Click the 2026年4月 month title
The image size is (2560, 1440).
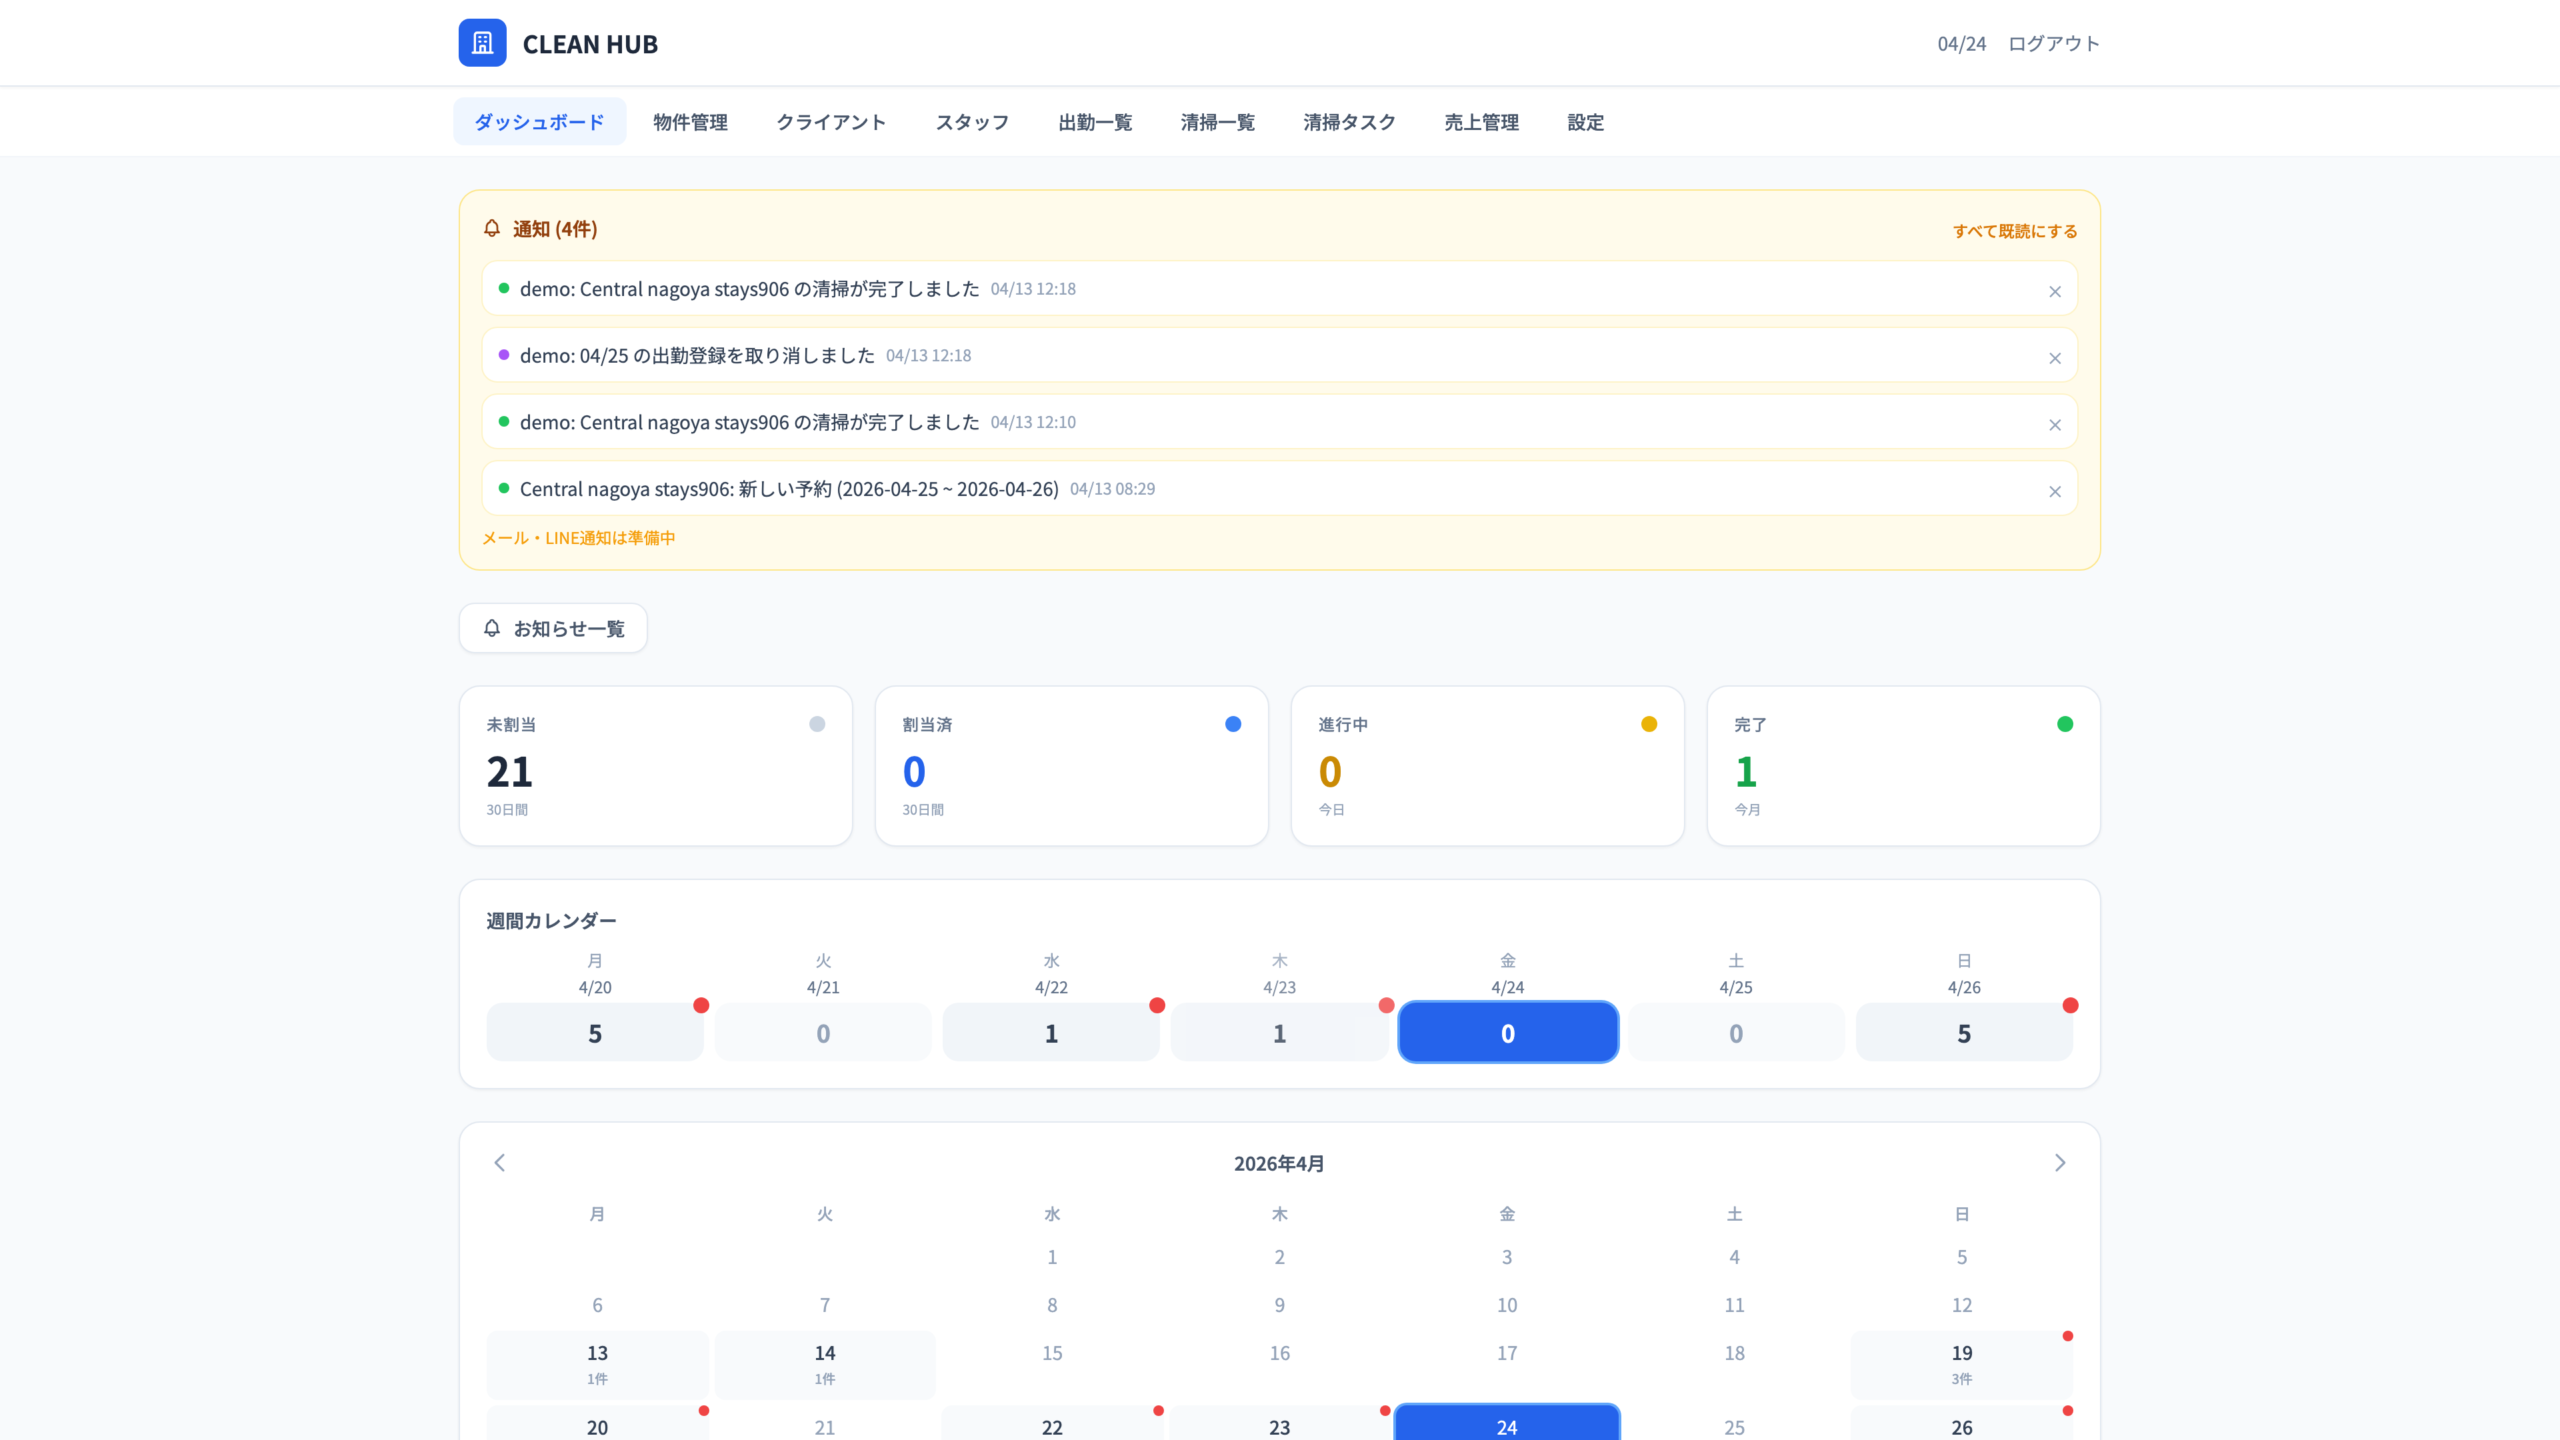point(1279,1164)
